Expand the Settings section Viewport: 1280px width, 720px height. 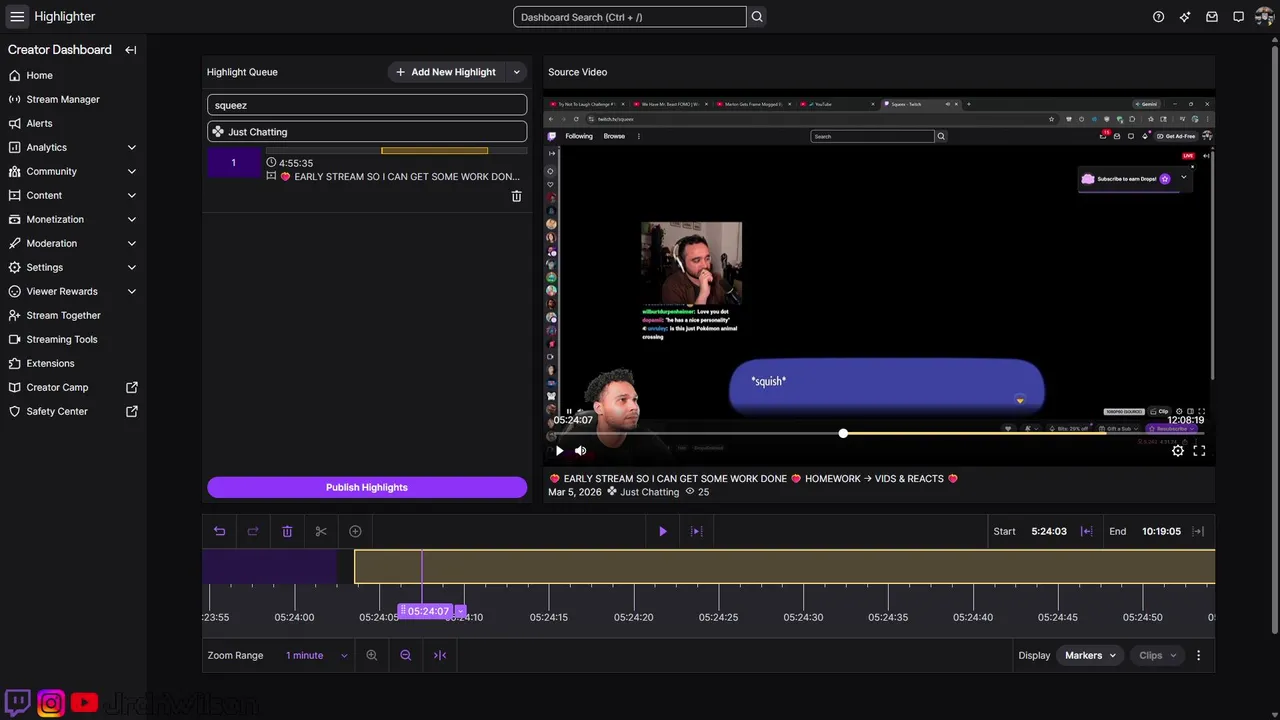[x=132, y=267]
